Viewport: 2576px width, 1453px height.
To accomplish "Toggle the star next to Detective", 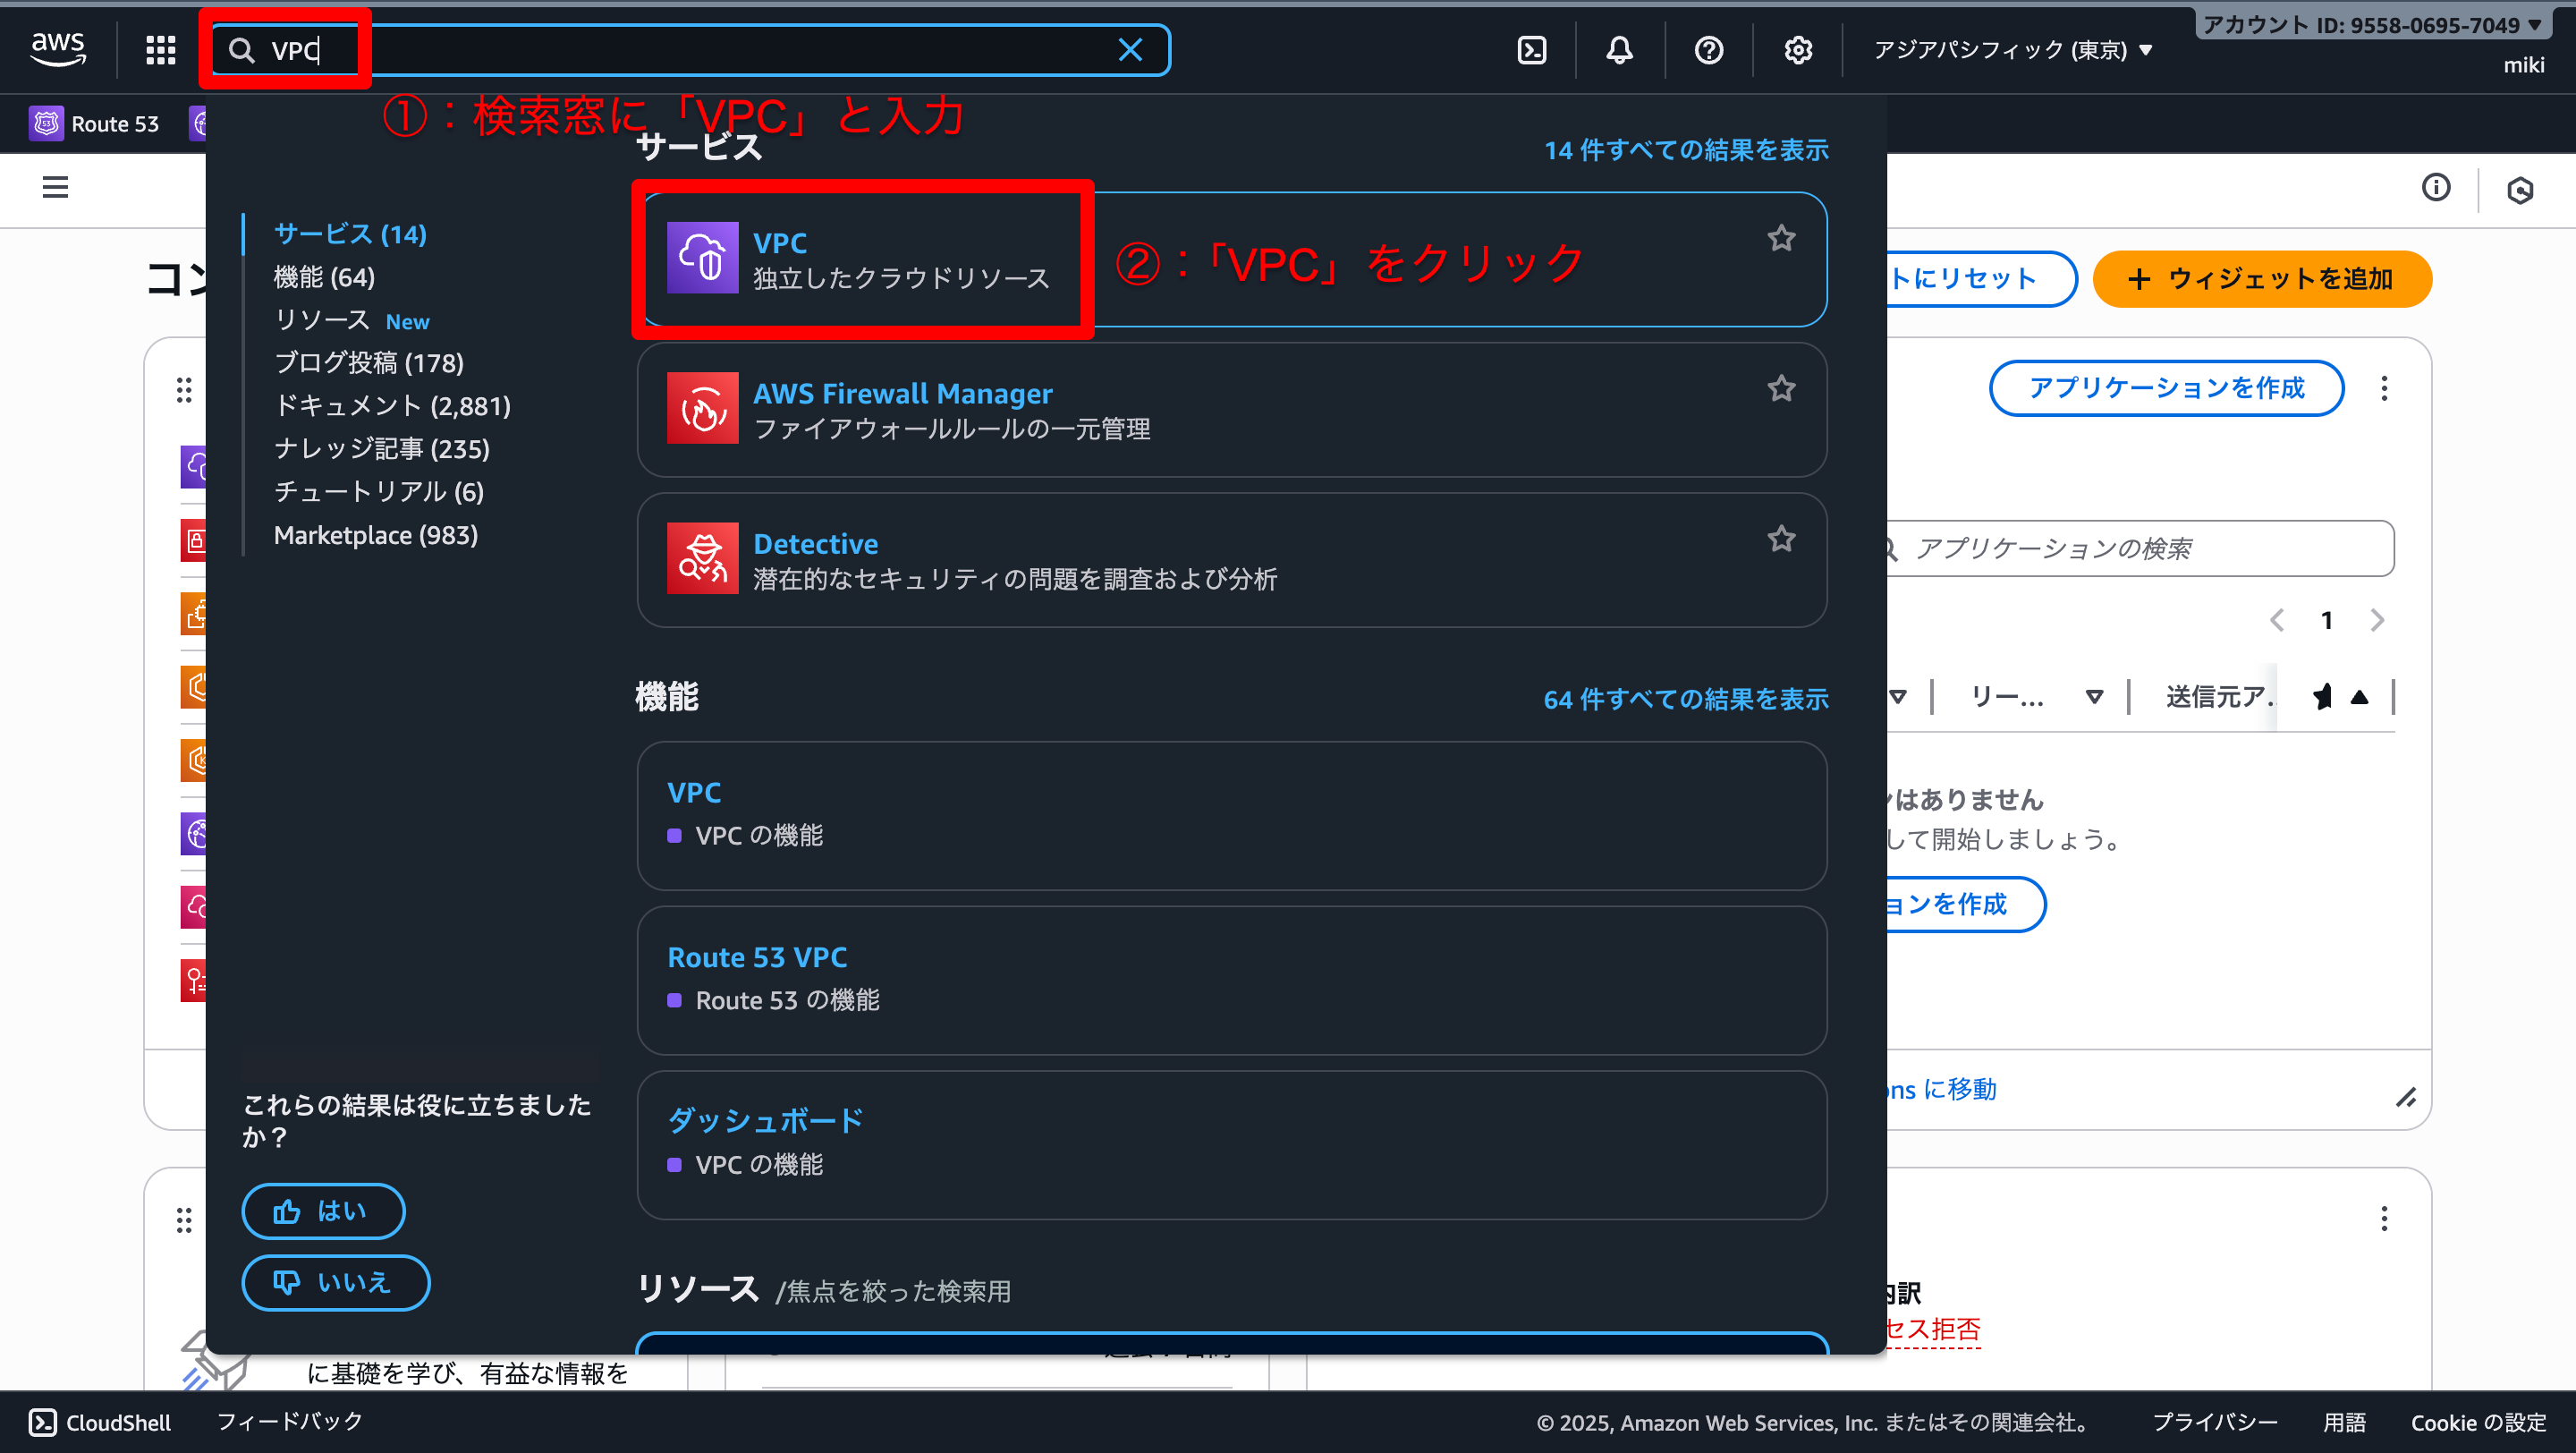I will (1781, 538).
